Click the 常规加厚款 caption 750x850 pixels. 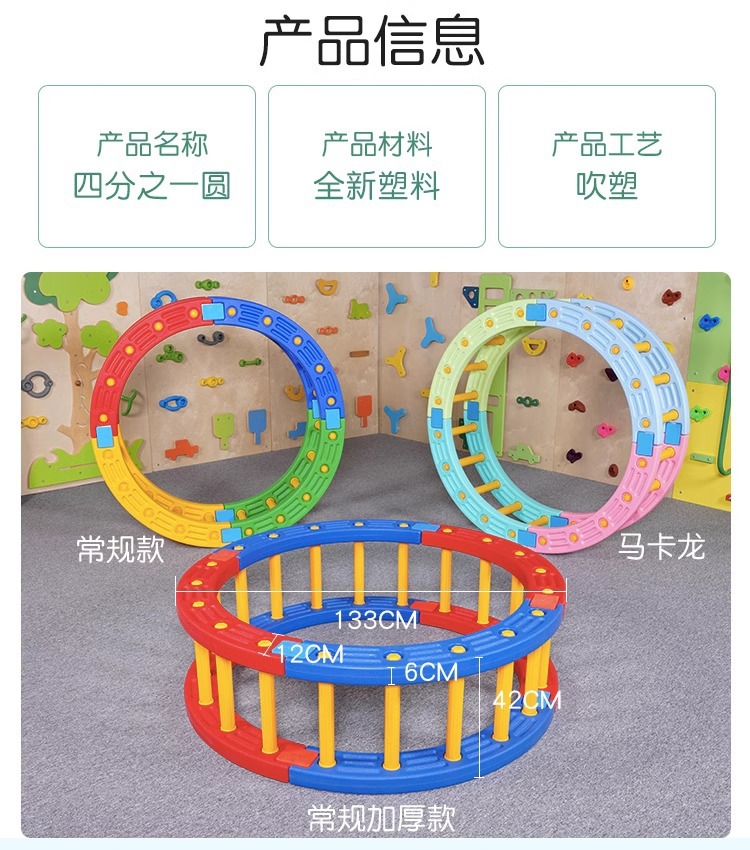[x=381, y=817]
